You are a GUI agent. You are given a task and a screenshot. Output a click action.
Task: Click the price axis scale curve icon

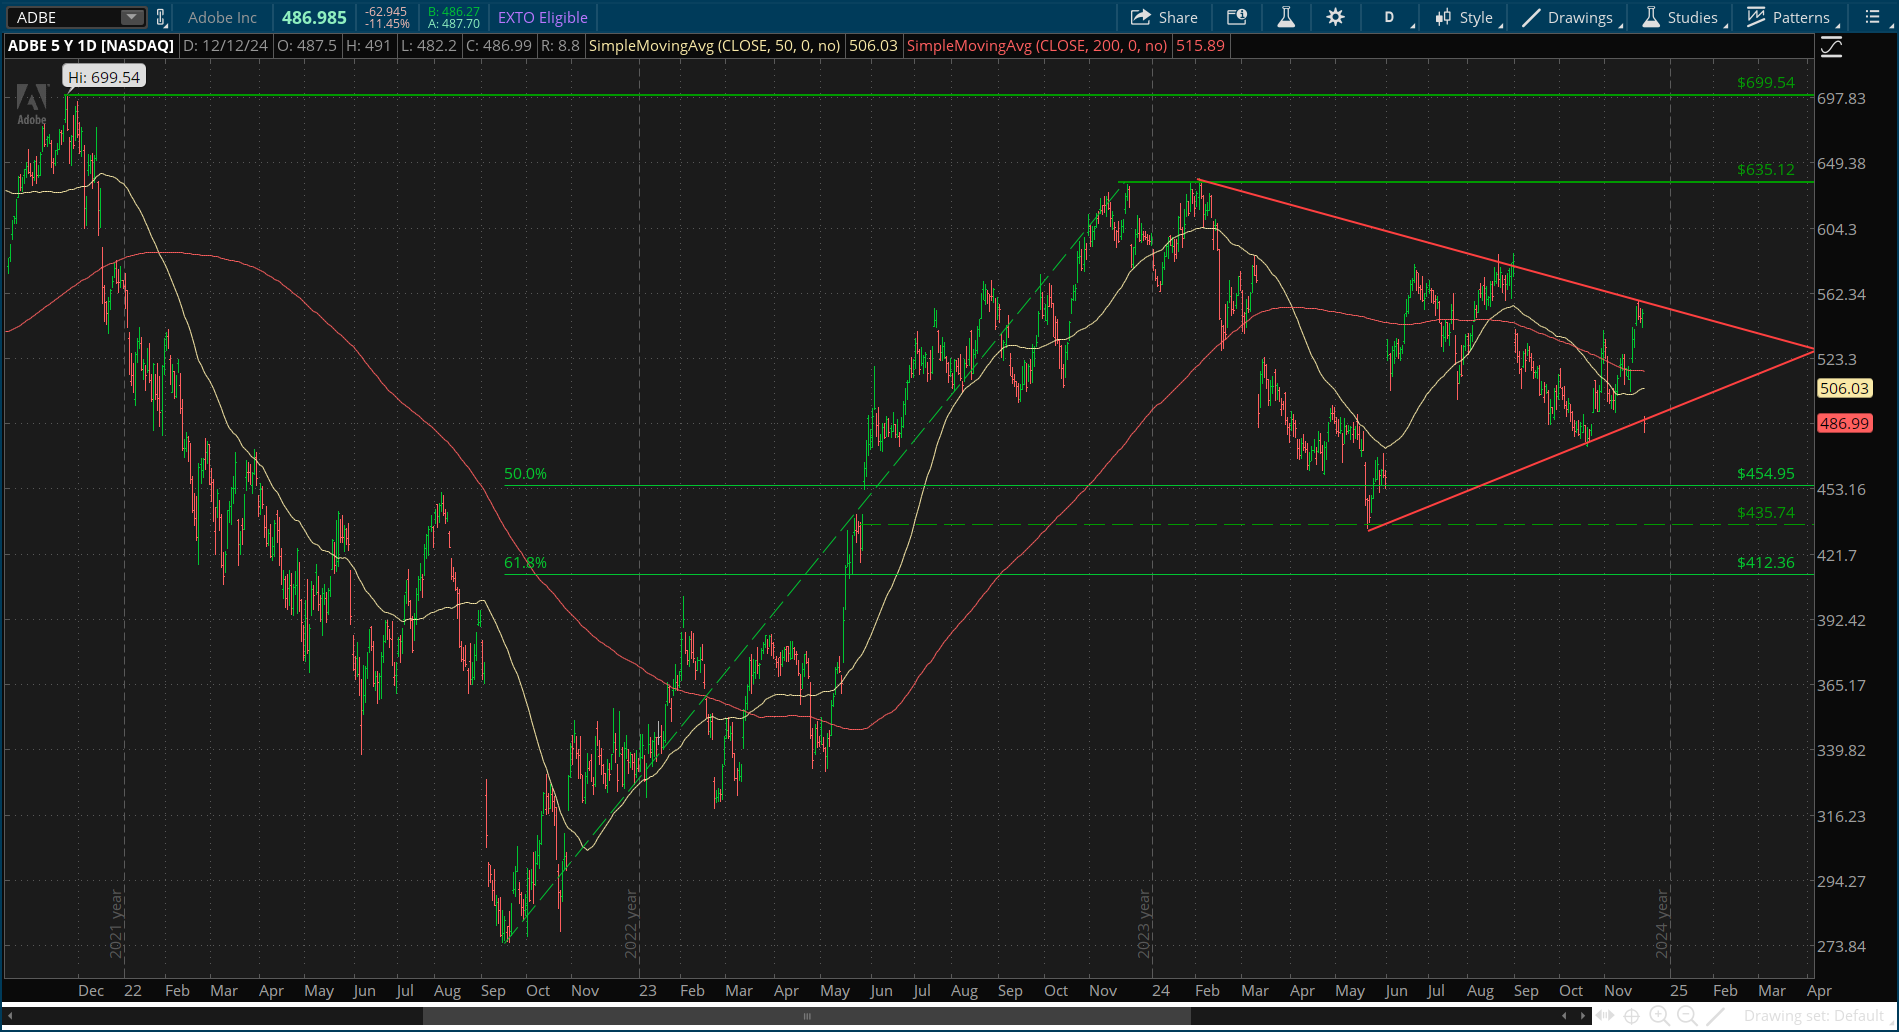click(1831, 47)
